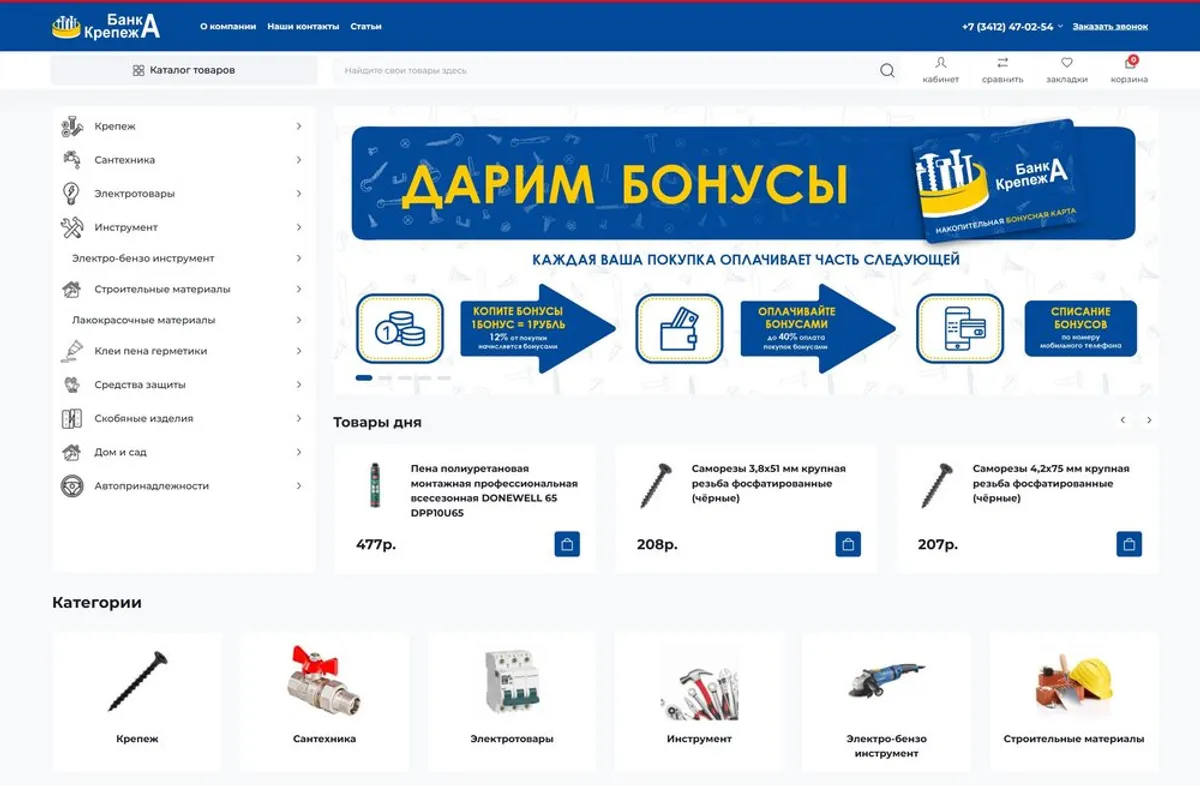Open the Саморезы 4,2x75 screw image
Viewport: 1200px width, 786px height.
click(937, 485)
